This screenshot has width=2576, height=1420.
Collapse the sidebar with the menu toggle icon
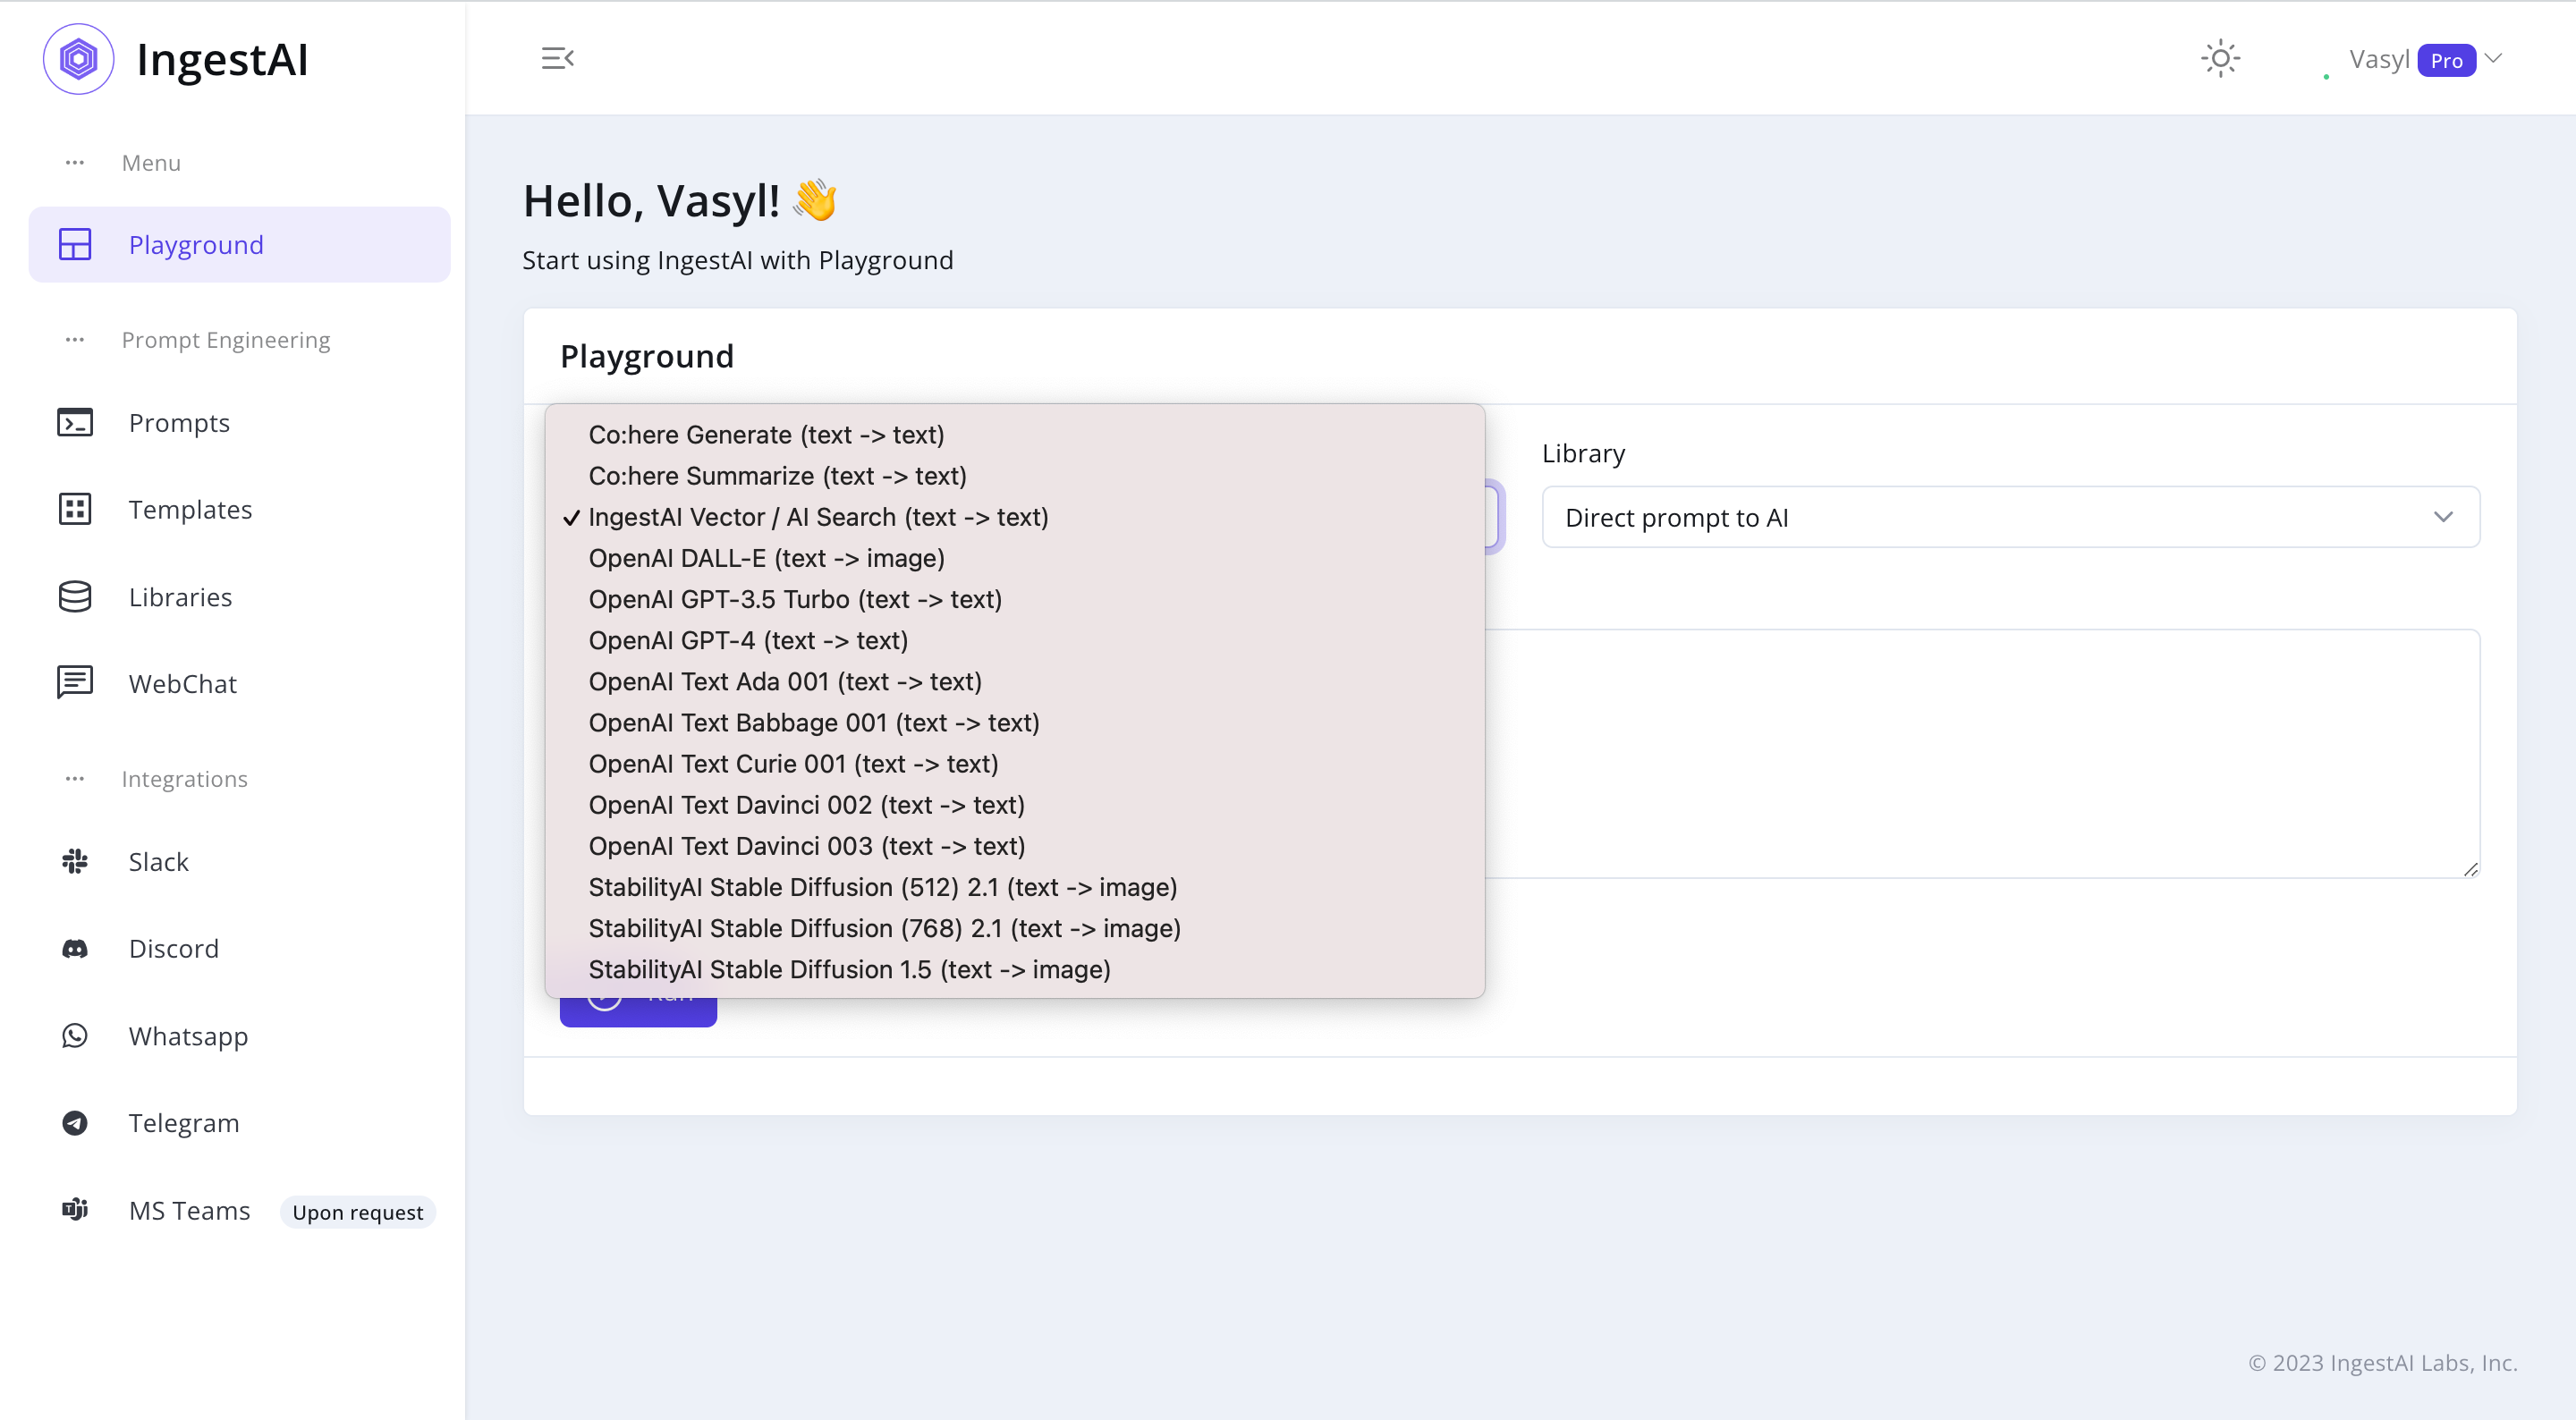[557, 58]
